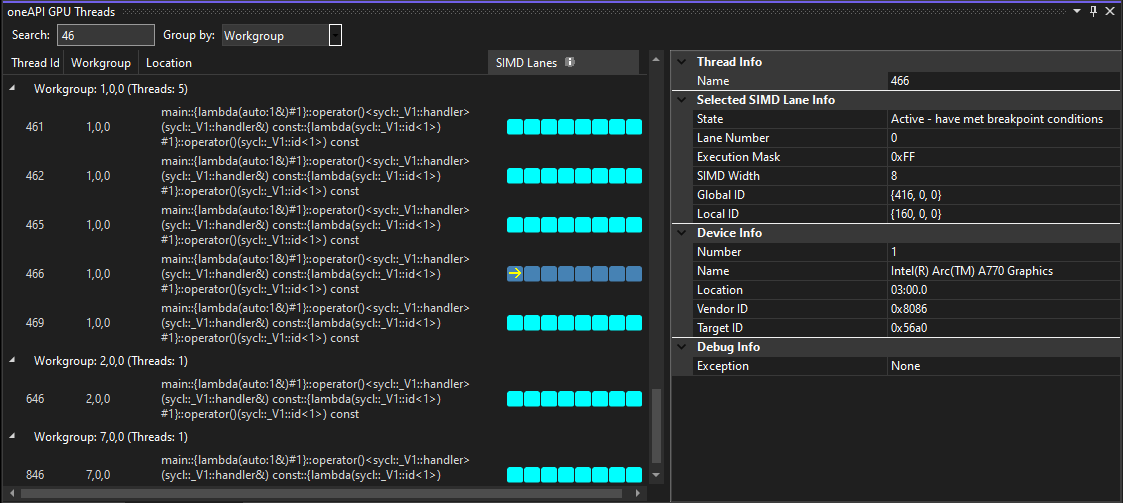Open the Group by Workgroup dropdown
Viewport: 1123px width, 503px height.
[x=335, y=36]
